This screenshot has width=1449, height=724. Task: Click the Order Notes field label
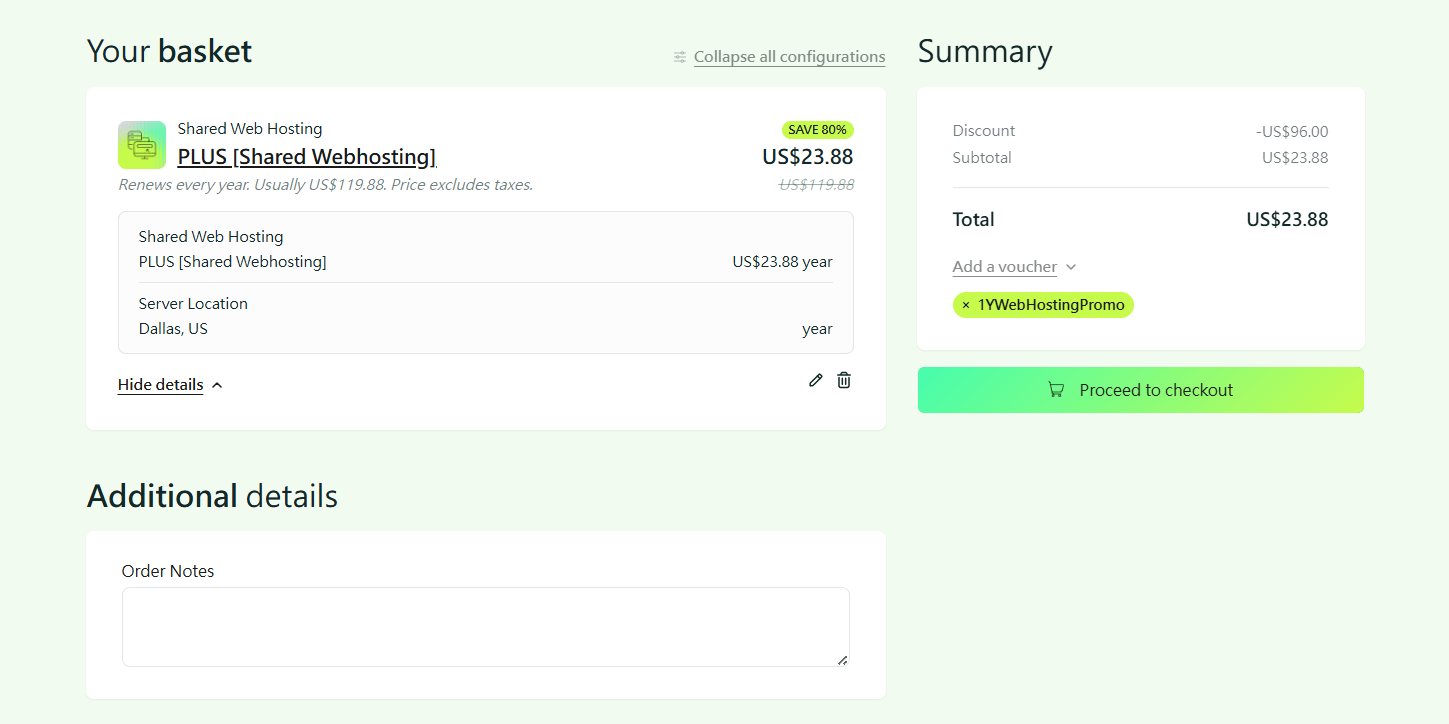168,571
